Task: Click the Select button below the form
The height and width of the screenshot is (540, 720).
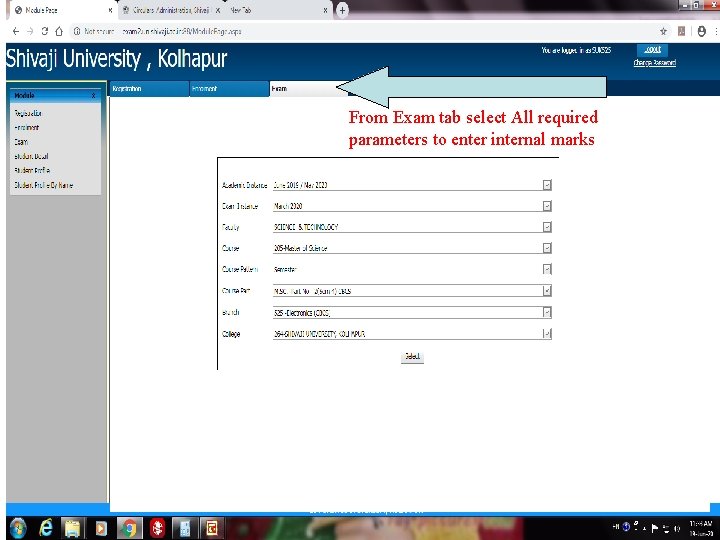Action: [x=412, y=356]
